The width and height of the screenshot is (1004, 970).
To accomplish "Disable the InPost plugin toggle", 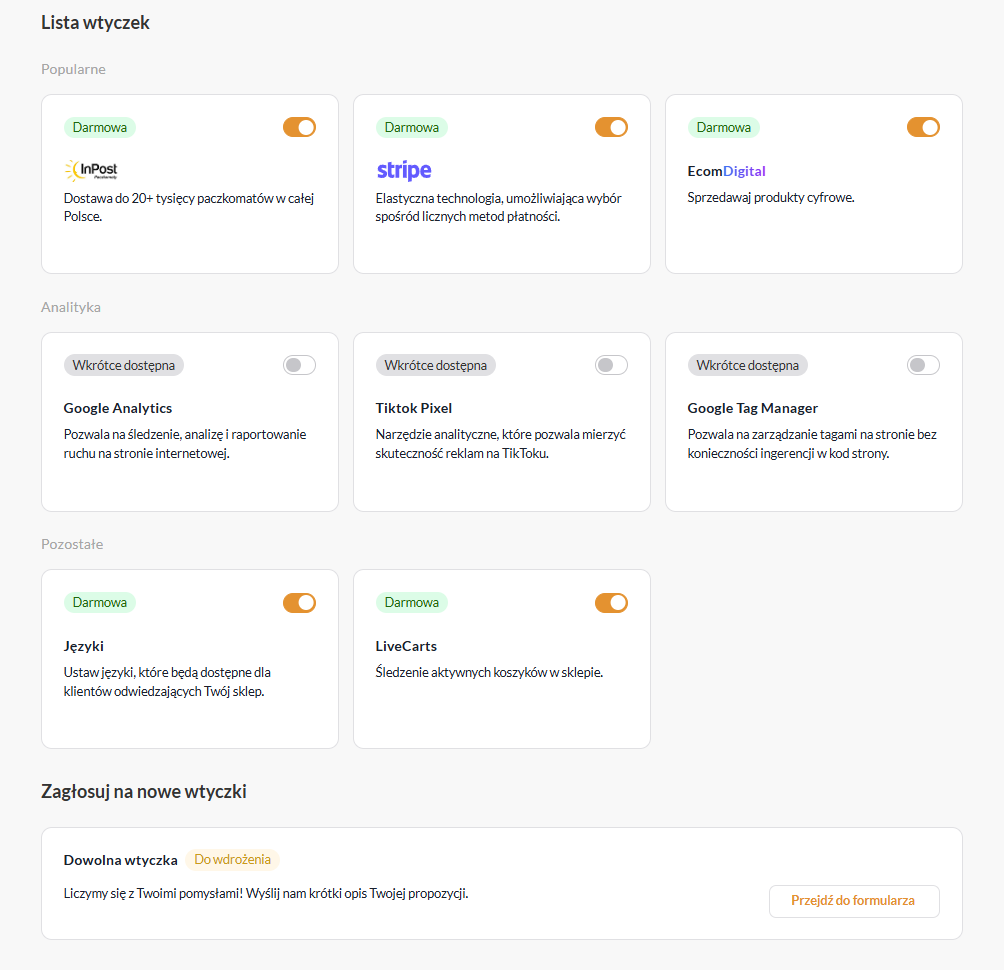I will pyautogui.click(x=299, y=127).
